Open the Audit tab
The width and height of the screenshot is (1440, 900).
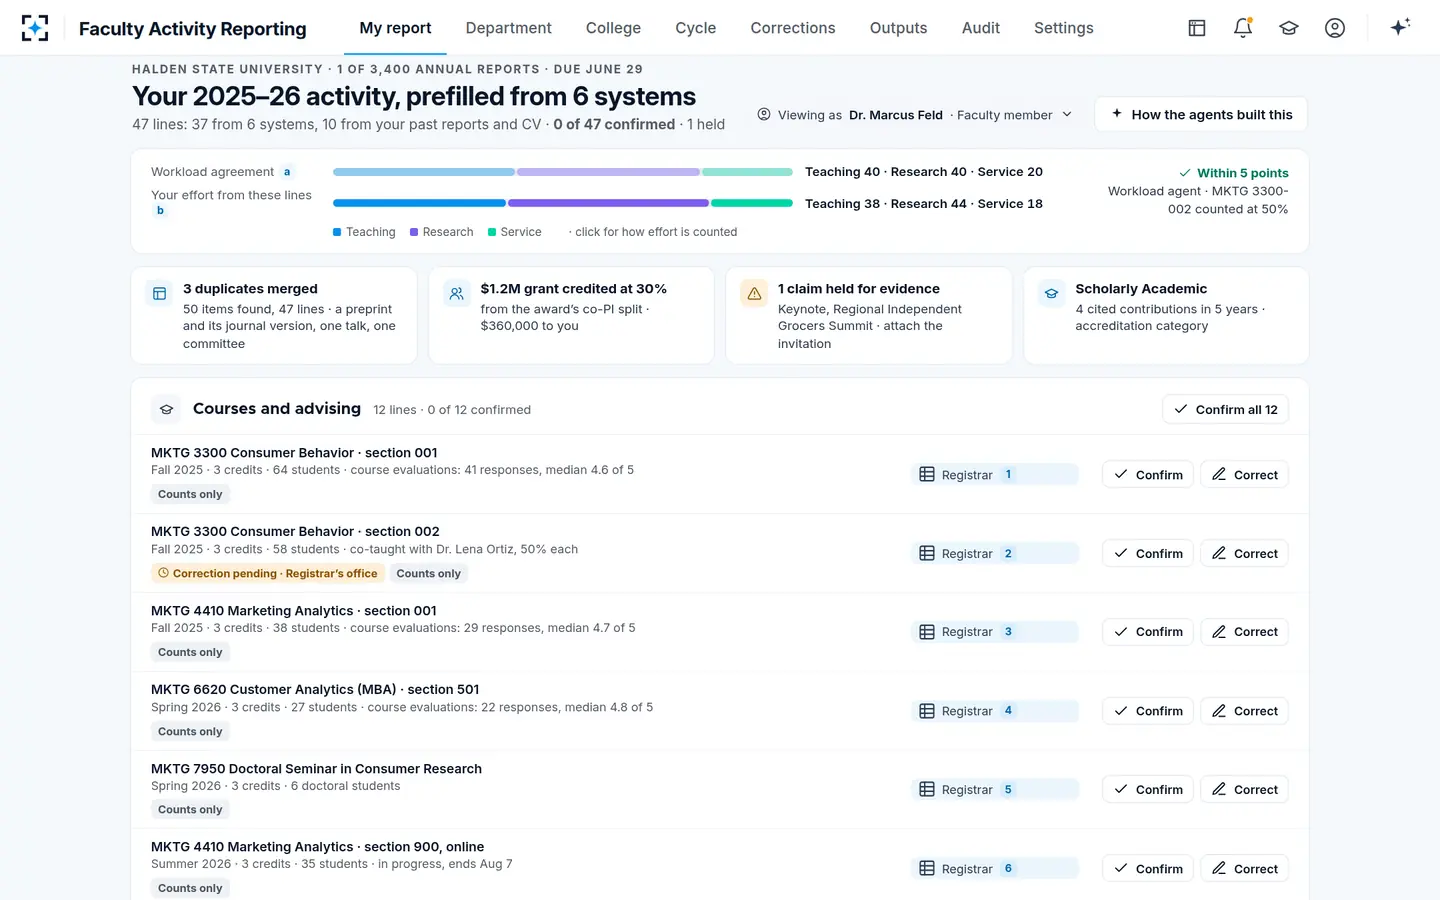click(x=981, y=28)
